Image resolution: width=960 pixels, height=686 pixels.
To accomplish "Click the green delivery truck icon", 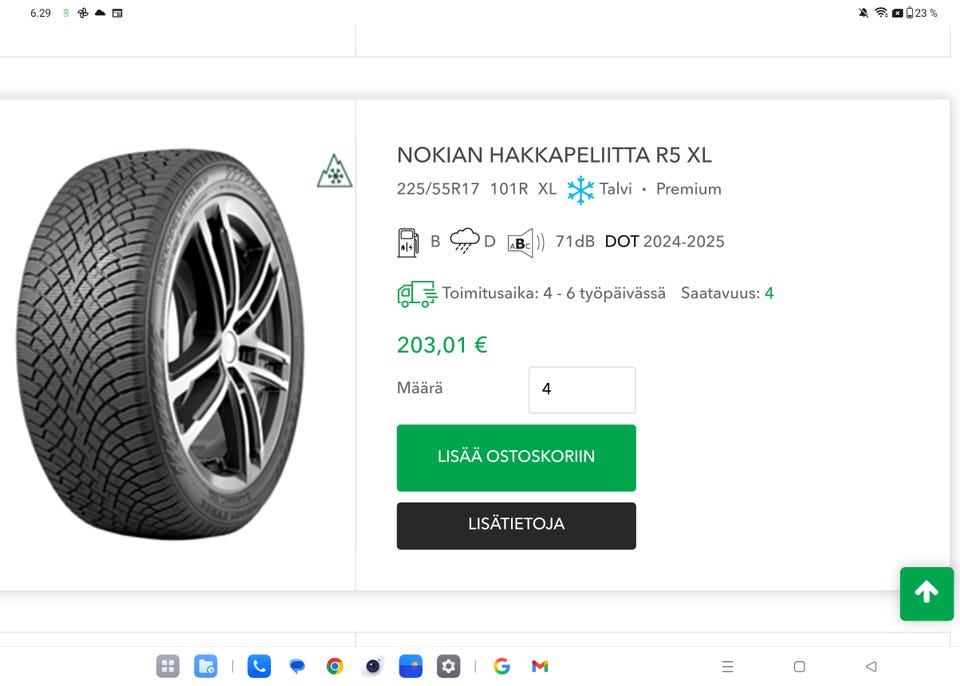I will [417, 294].
